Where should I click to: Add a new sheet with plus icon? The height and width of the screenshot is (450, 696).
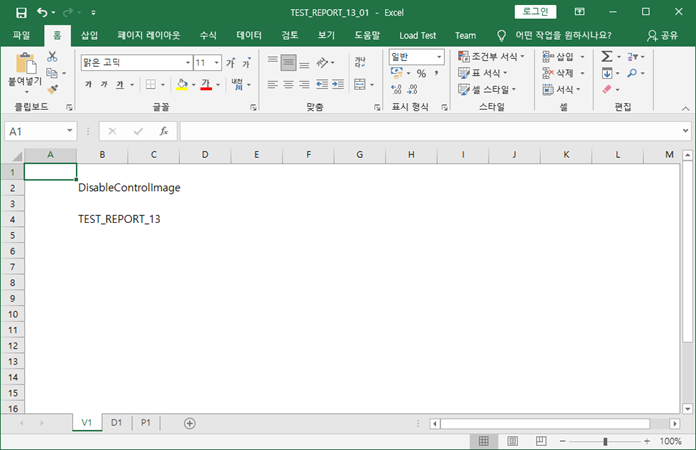click(x=190, y=423)
